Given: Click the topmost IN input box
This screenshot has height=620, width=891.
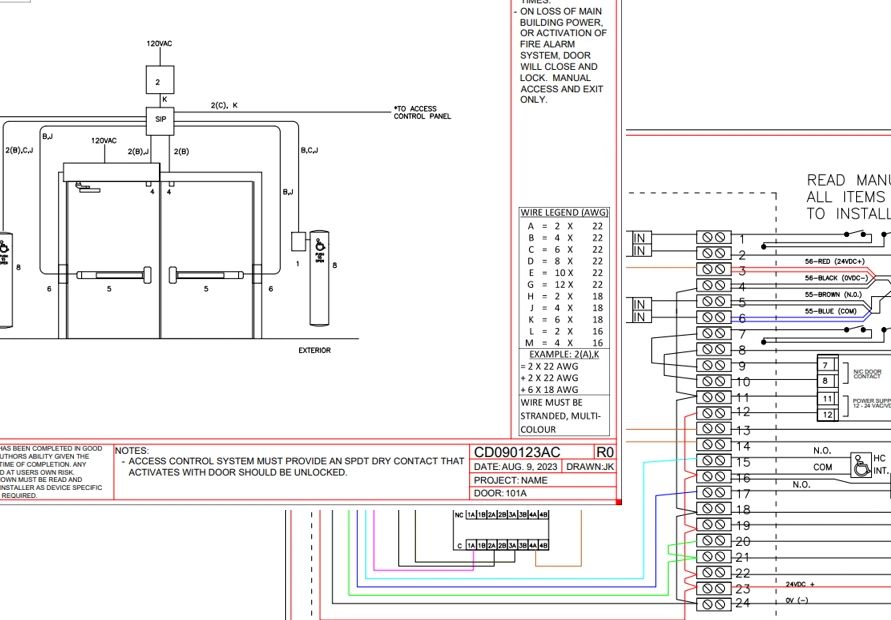Looking at the screenshot, I should [x=642, y=237].
